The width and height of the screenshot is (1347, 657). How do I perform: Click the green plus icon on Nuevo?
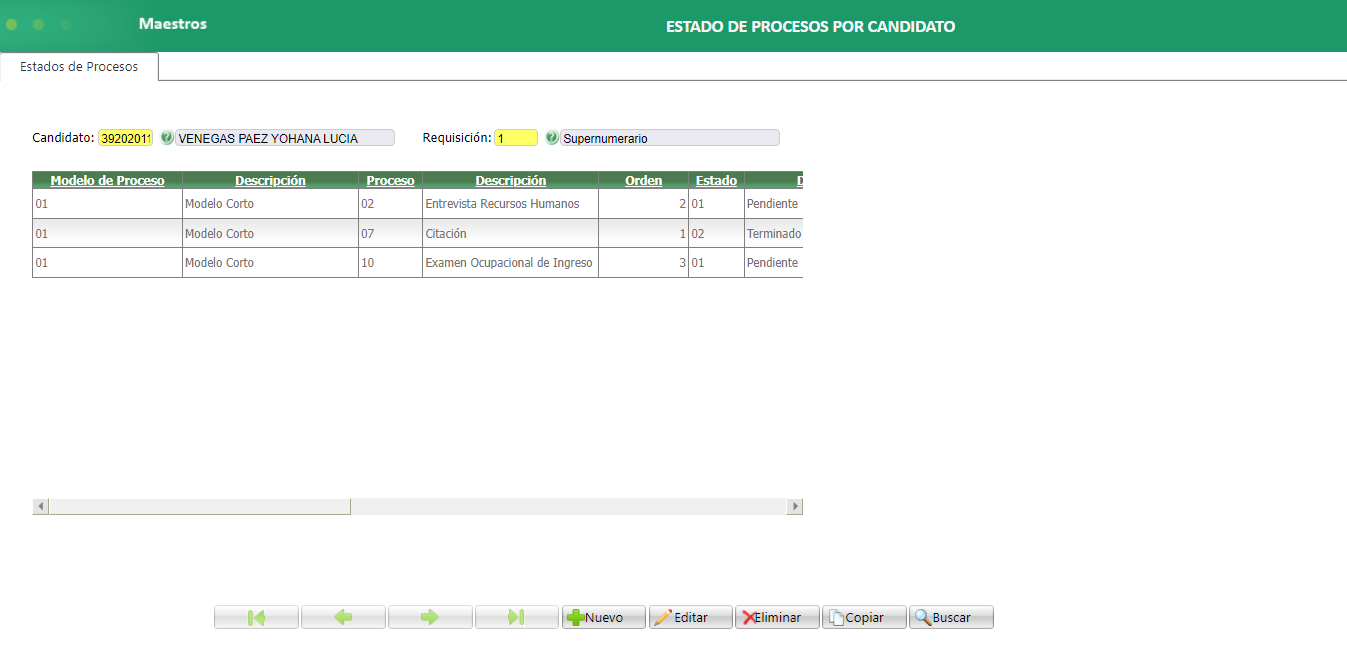click(x=578, y=617)
